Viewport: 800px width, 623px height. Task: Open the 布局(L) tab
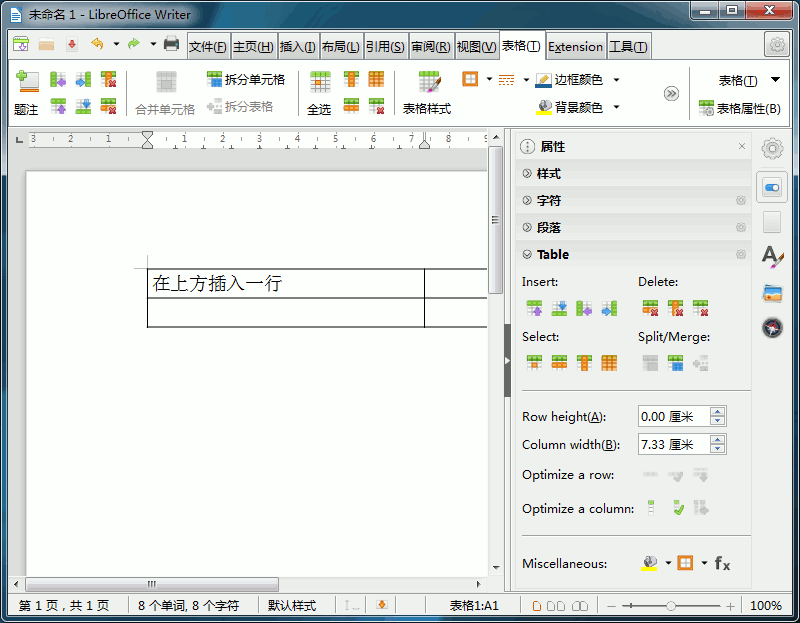point(340,47)
